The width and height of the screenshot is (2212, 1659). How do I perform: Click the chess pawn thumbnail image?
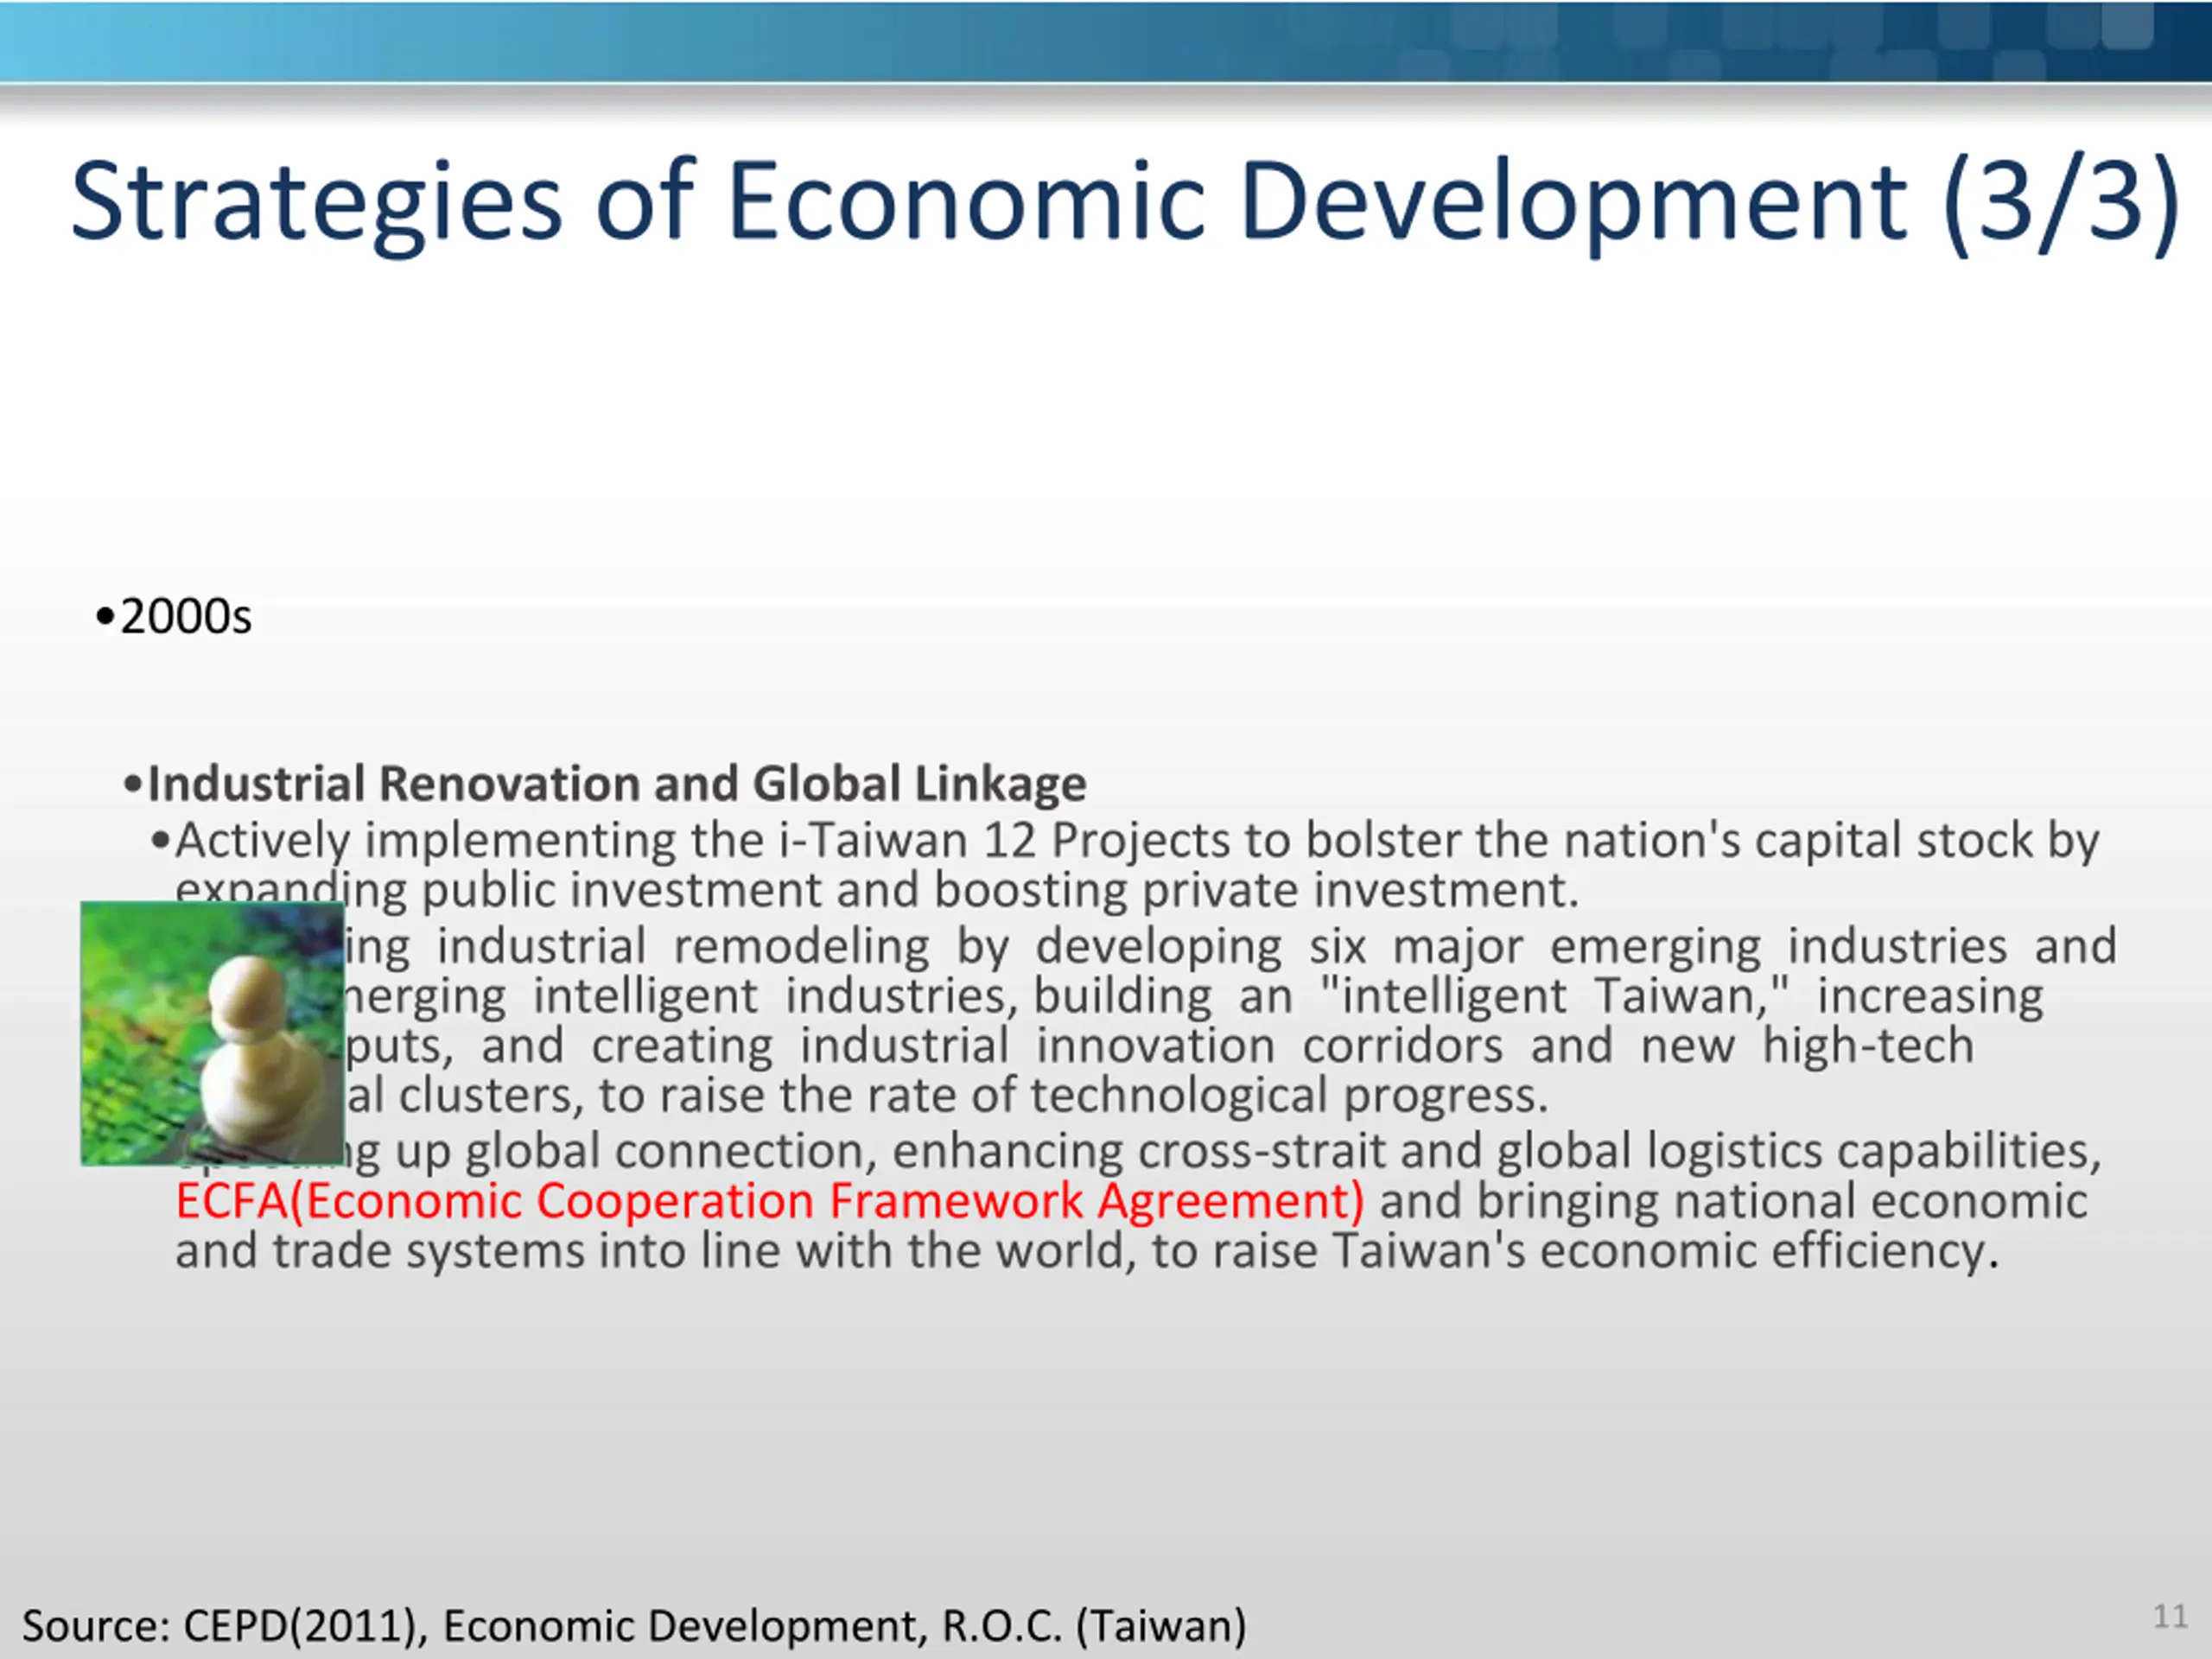[212, 1033]
